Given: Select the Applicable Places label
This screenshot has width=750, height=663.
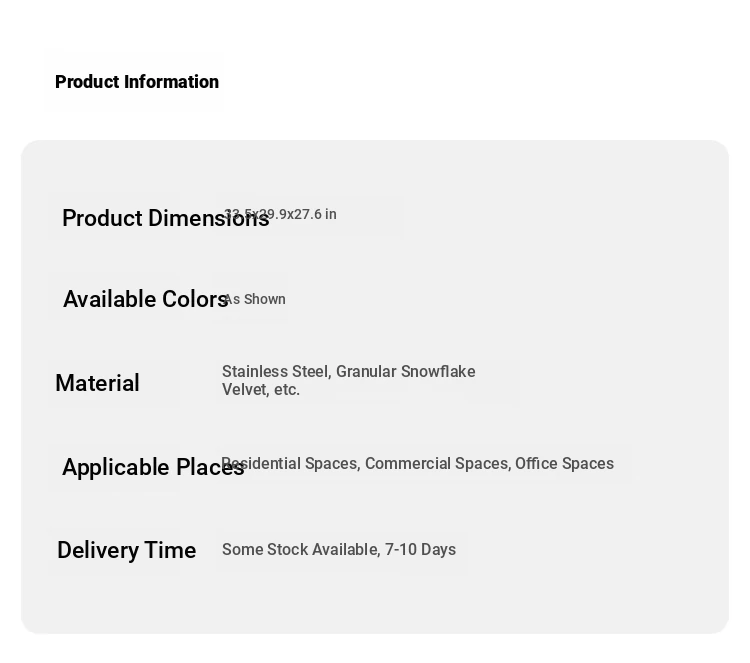Looking at the screenshot, I should [153, 467].
